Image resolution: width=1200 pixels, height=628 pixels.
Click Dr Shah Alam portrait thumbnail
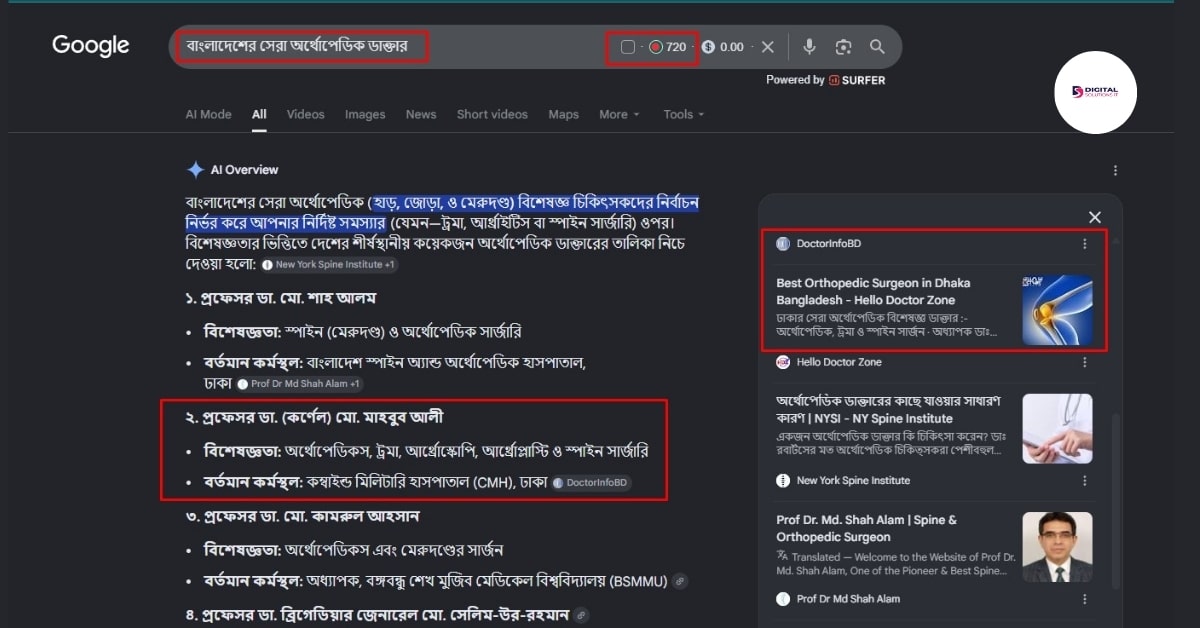[1057, 547]
